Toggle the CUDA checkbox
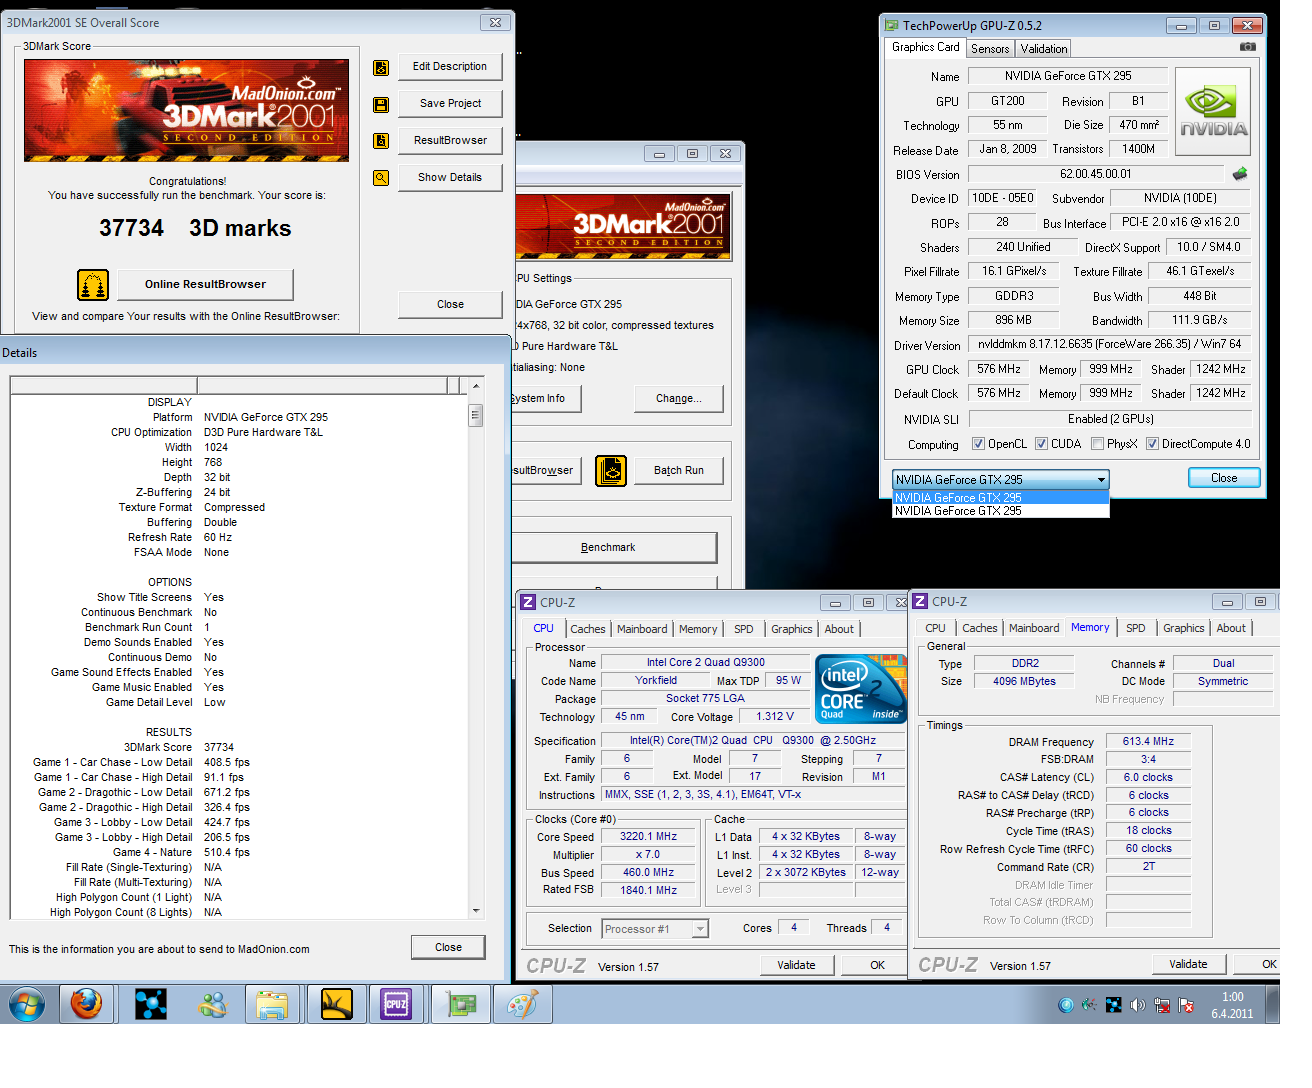 1041,444
